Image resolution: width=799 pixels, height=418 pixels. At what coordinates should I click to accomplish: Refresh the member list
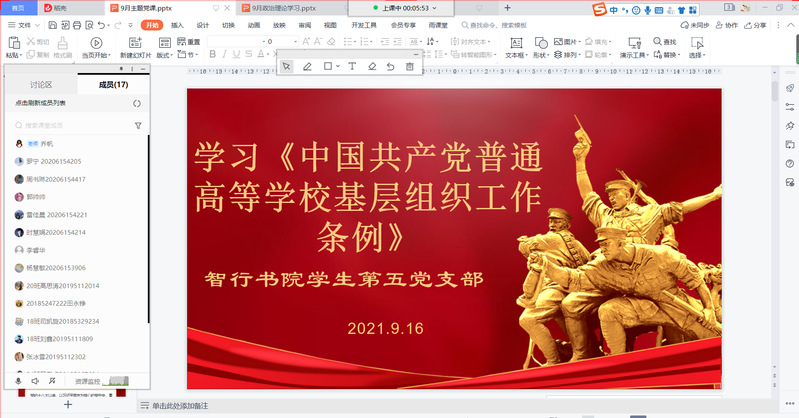point(137,103)
